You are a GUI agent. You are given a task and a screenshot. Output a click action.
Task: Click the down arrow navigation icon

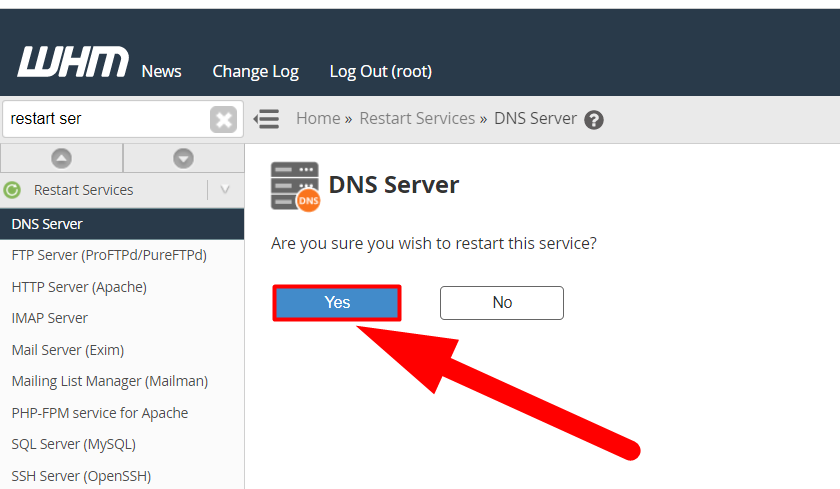pos(183,159)
